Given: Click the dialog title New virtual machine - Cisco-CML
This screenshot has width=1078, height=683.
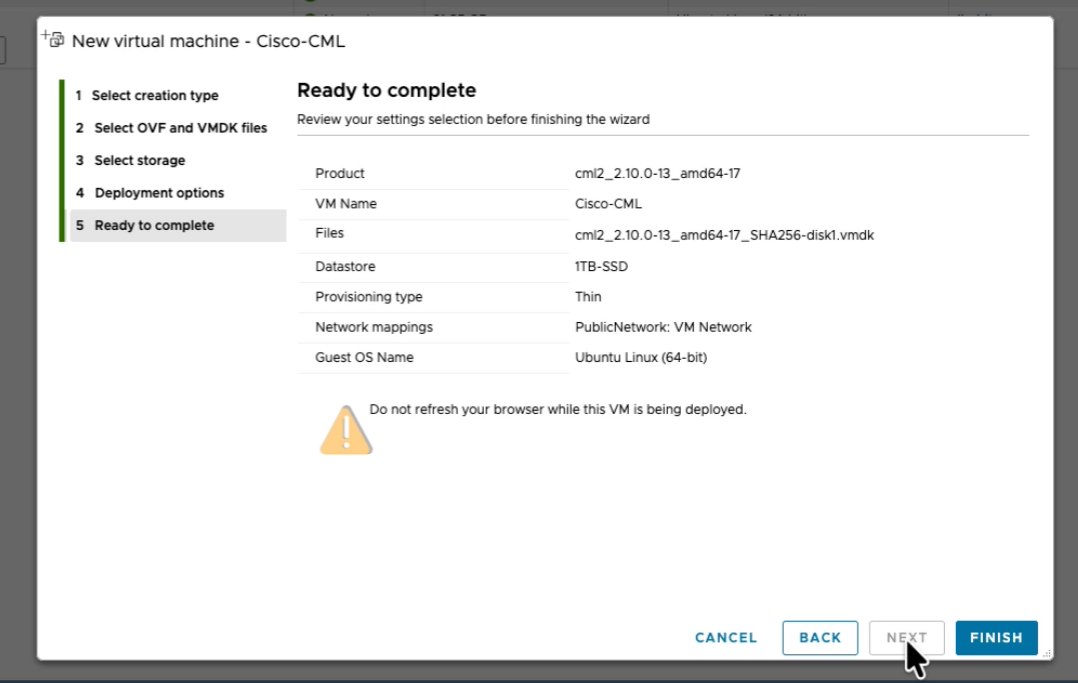Looking at the screenshot, I should 208,41.
